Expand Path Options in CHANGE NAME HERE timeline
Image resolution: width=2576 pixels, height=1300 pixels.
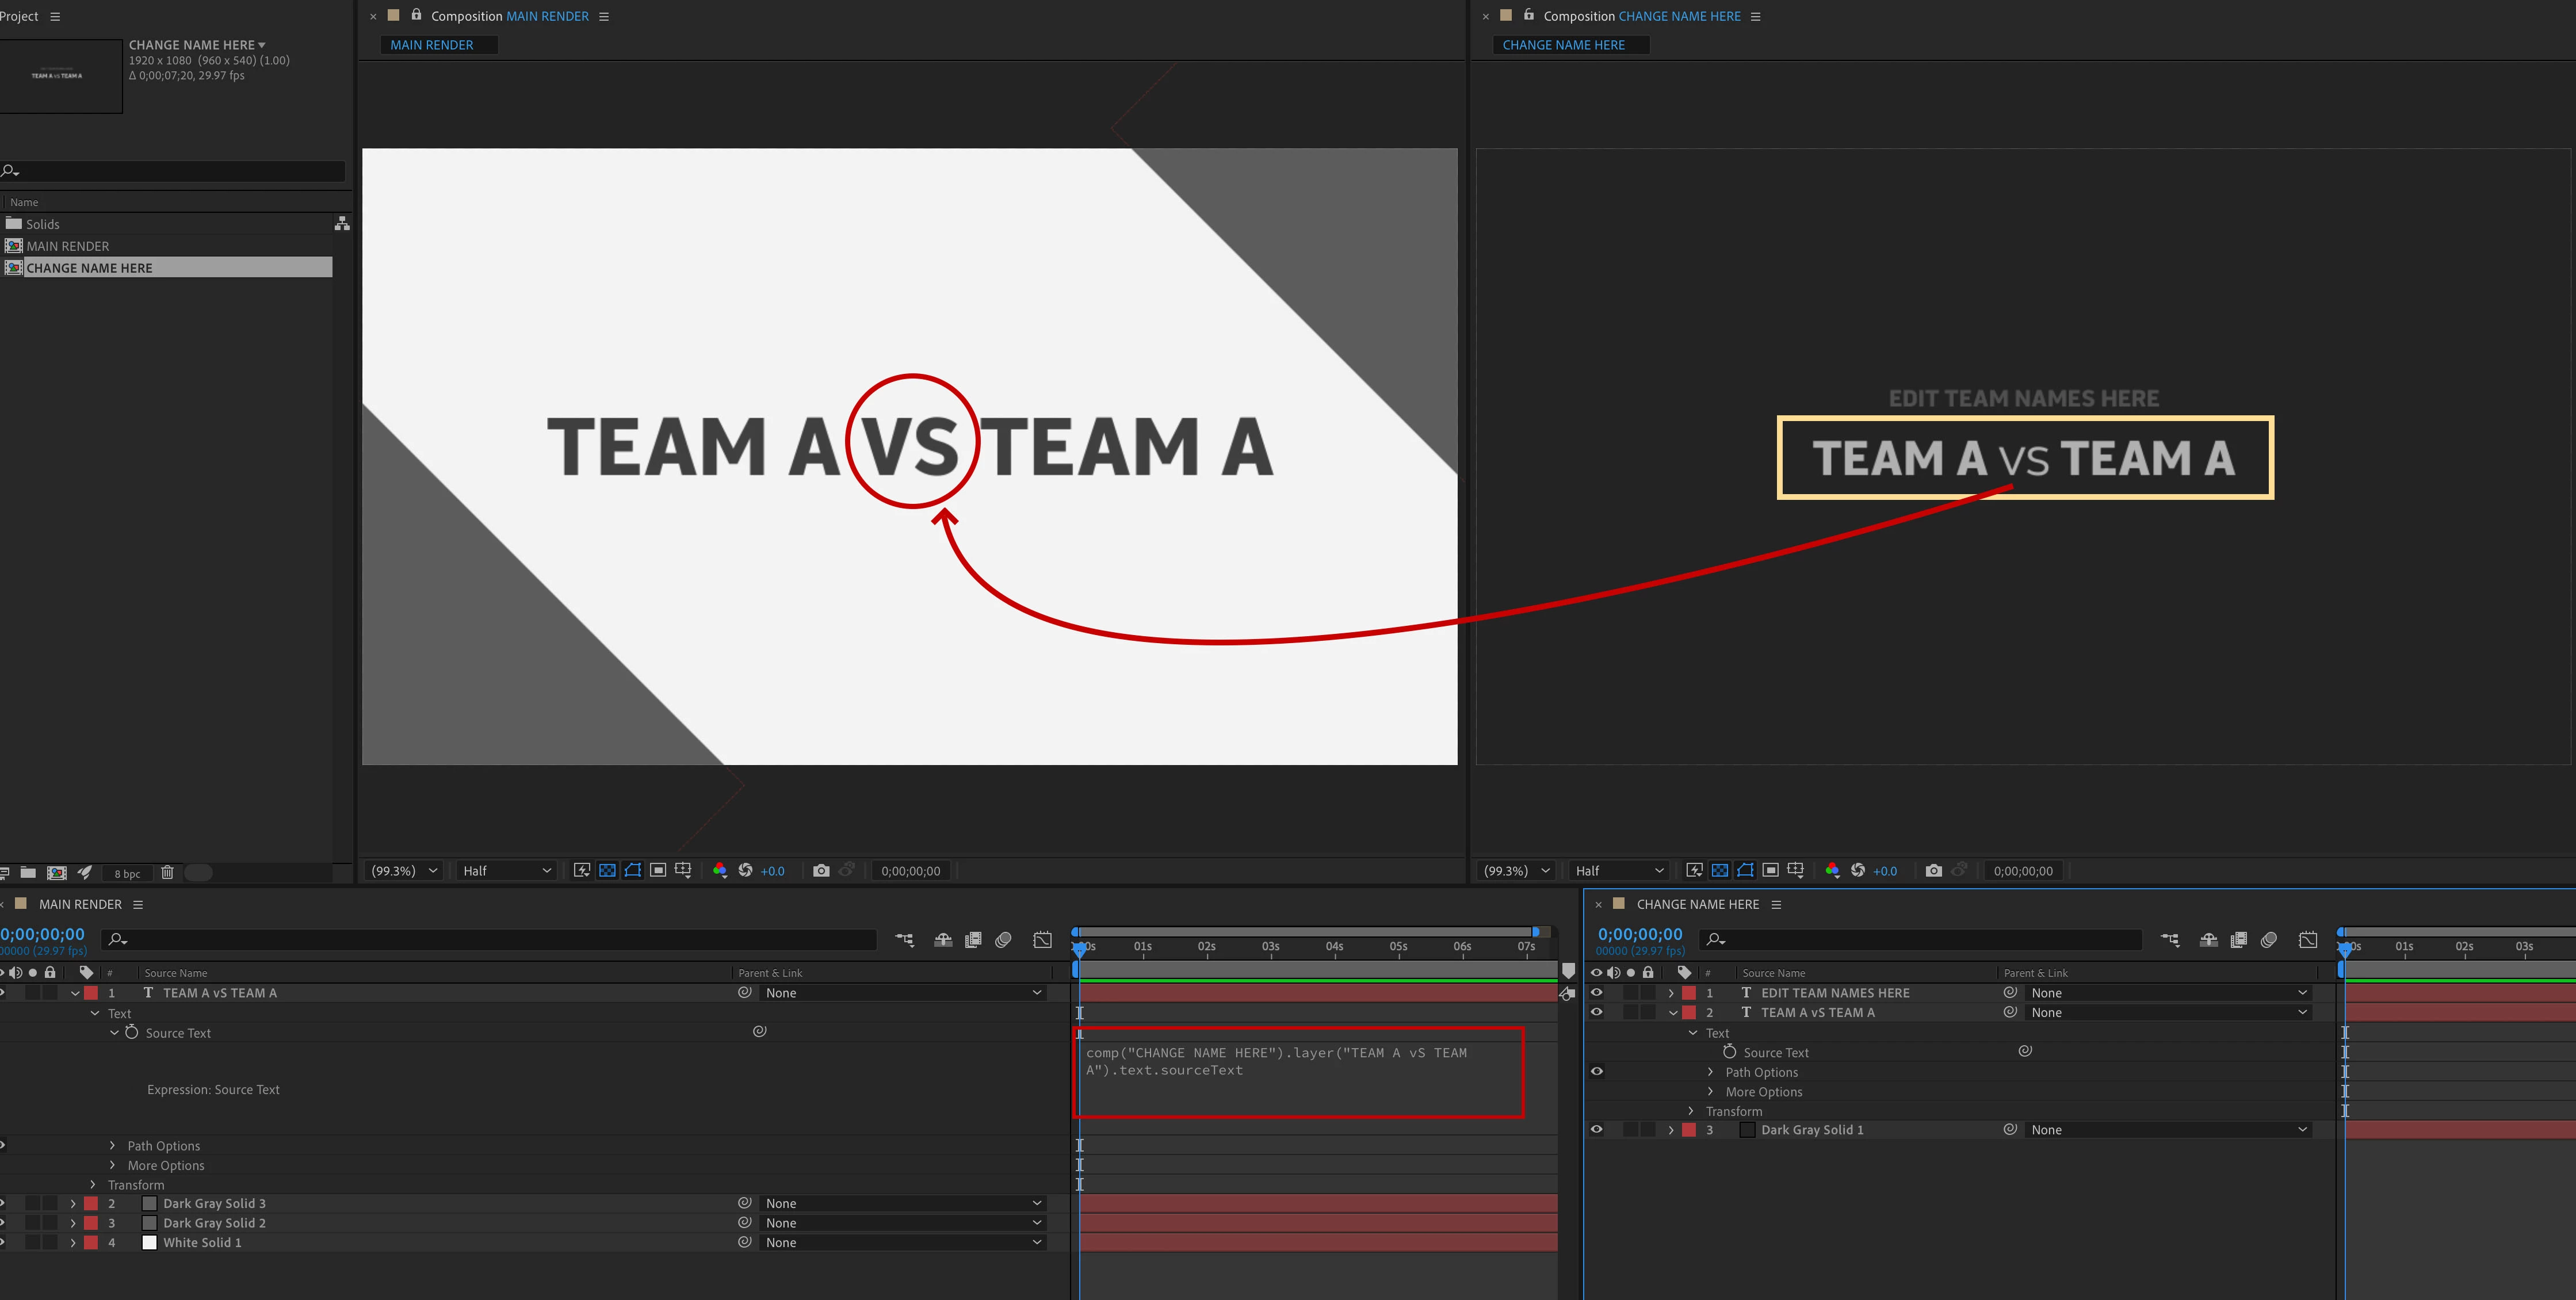pyautogui.click(x=1710, y=1072)
